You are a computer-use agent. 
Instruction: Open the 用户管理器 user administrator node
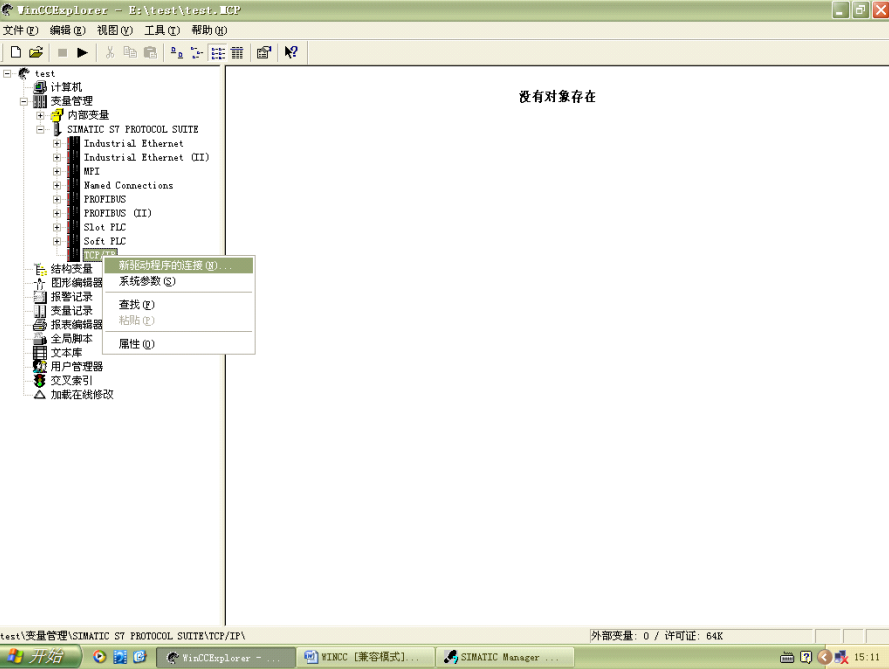77,366
